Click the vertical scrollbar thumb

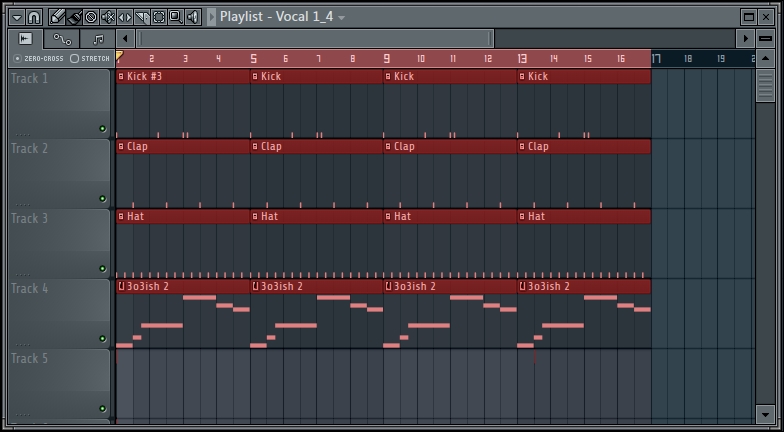tap(765, 86)
